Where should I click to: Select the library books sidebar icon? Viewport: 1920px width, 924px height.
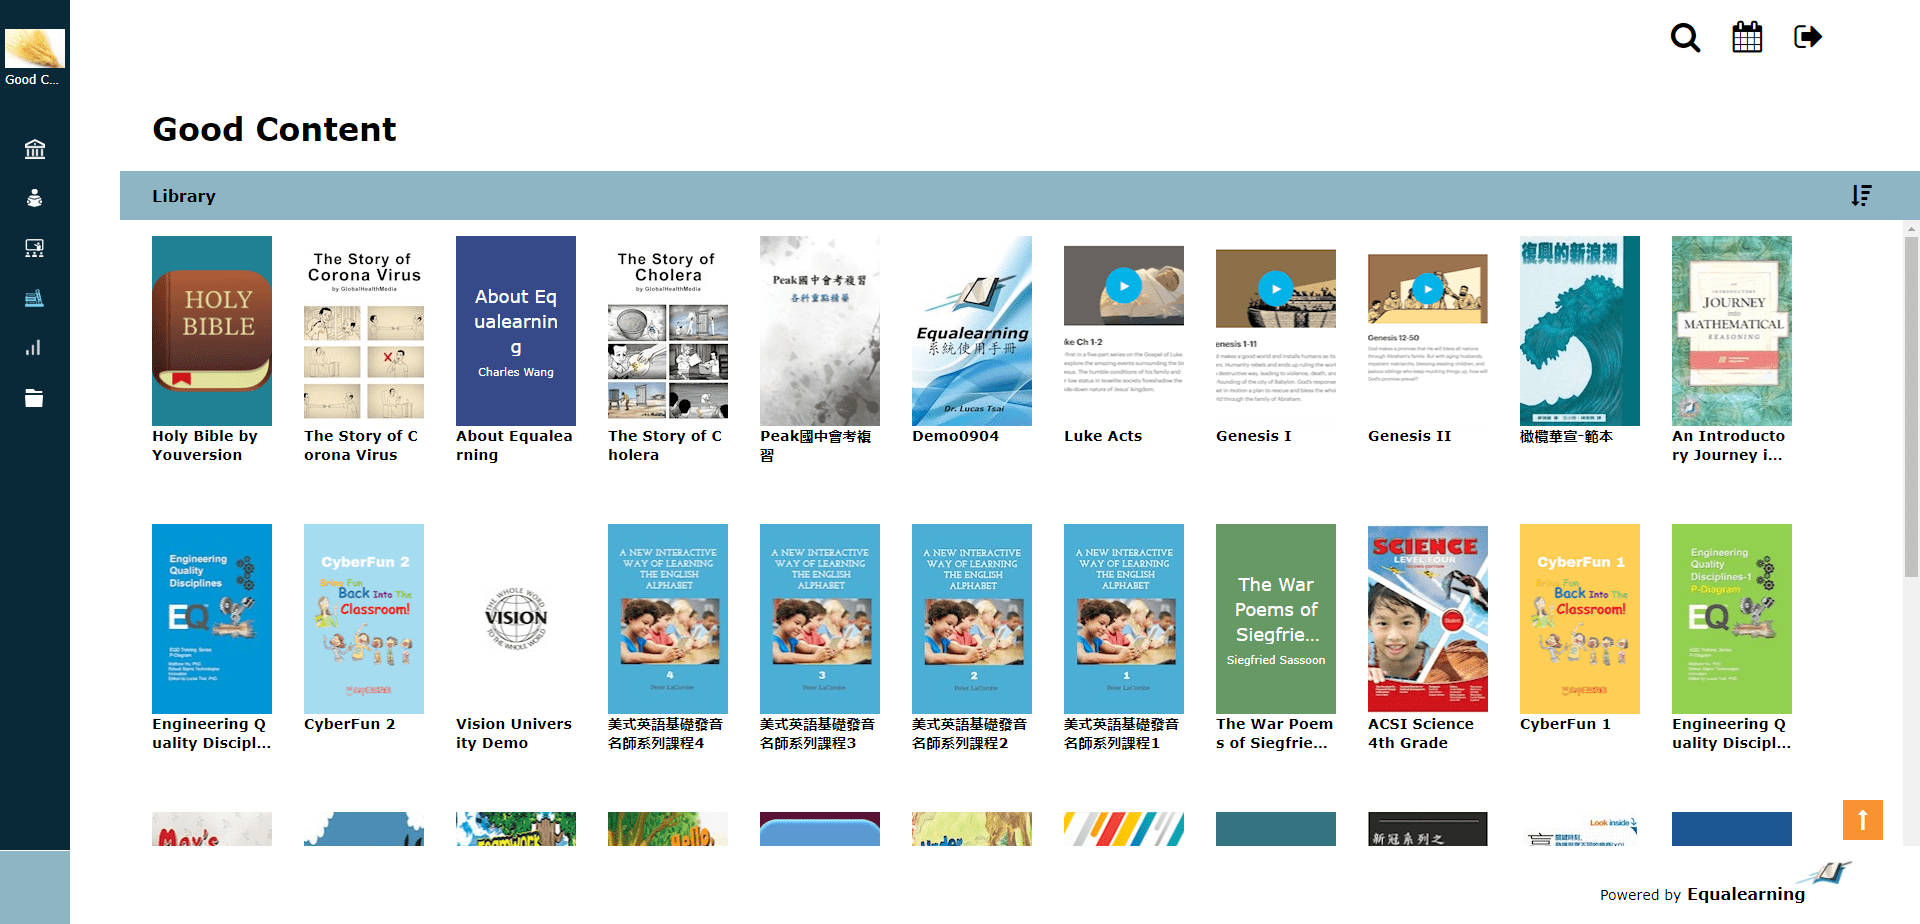[x=35, y=298]
